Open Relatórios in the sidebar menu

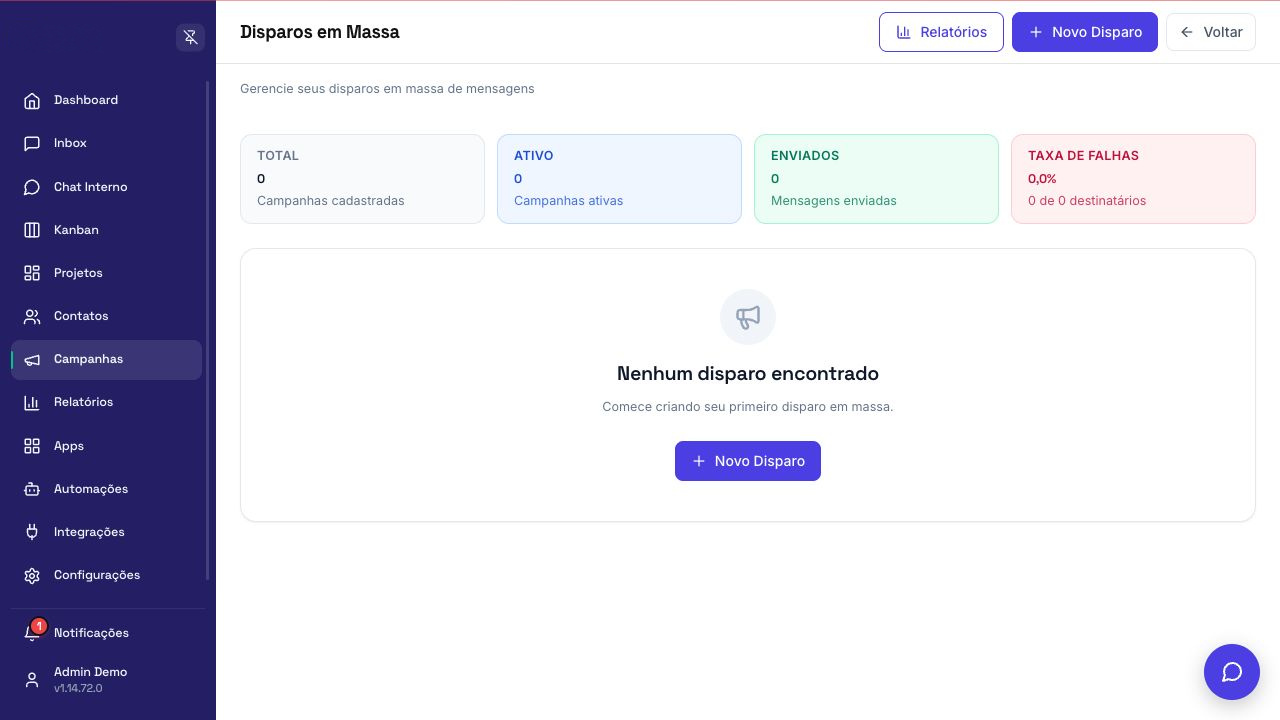pyautogui.click(x=106, y=402)
